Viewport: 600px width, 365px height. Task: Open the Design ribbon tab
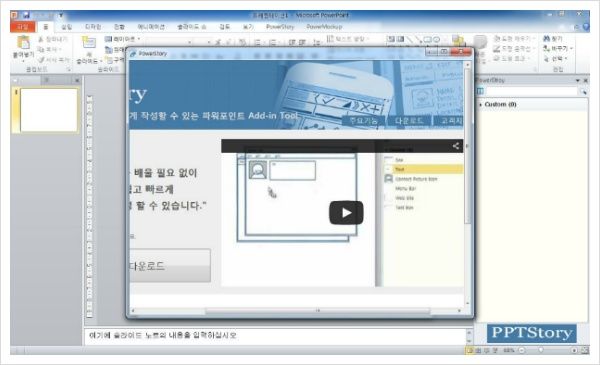tap(93, 27)
